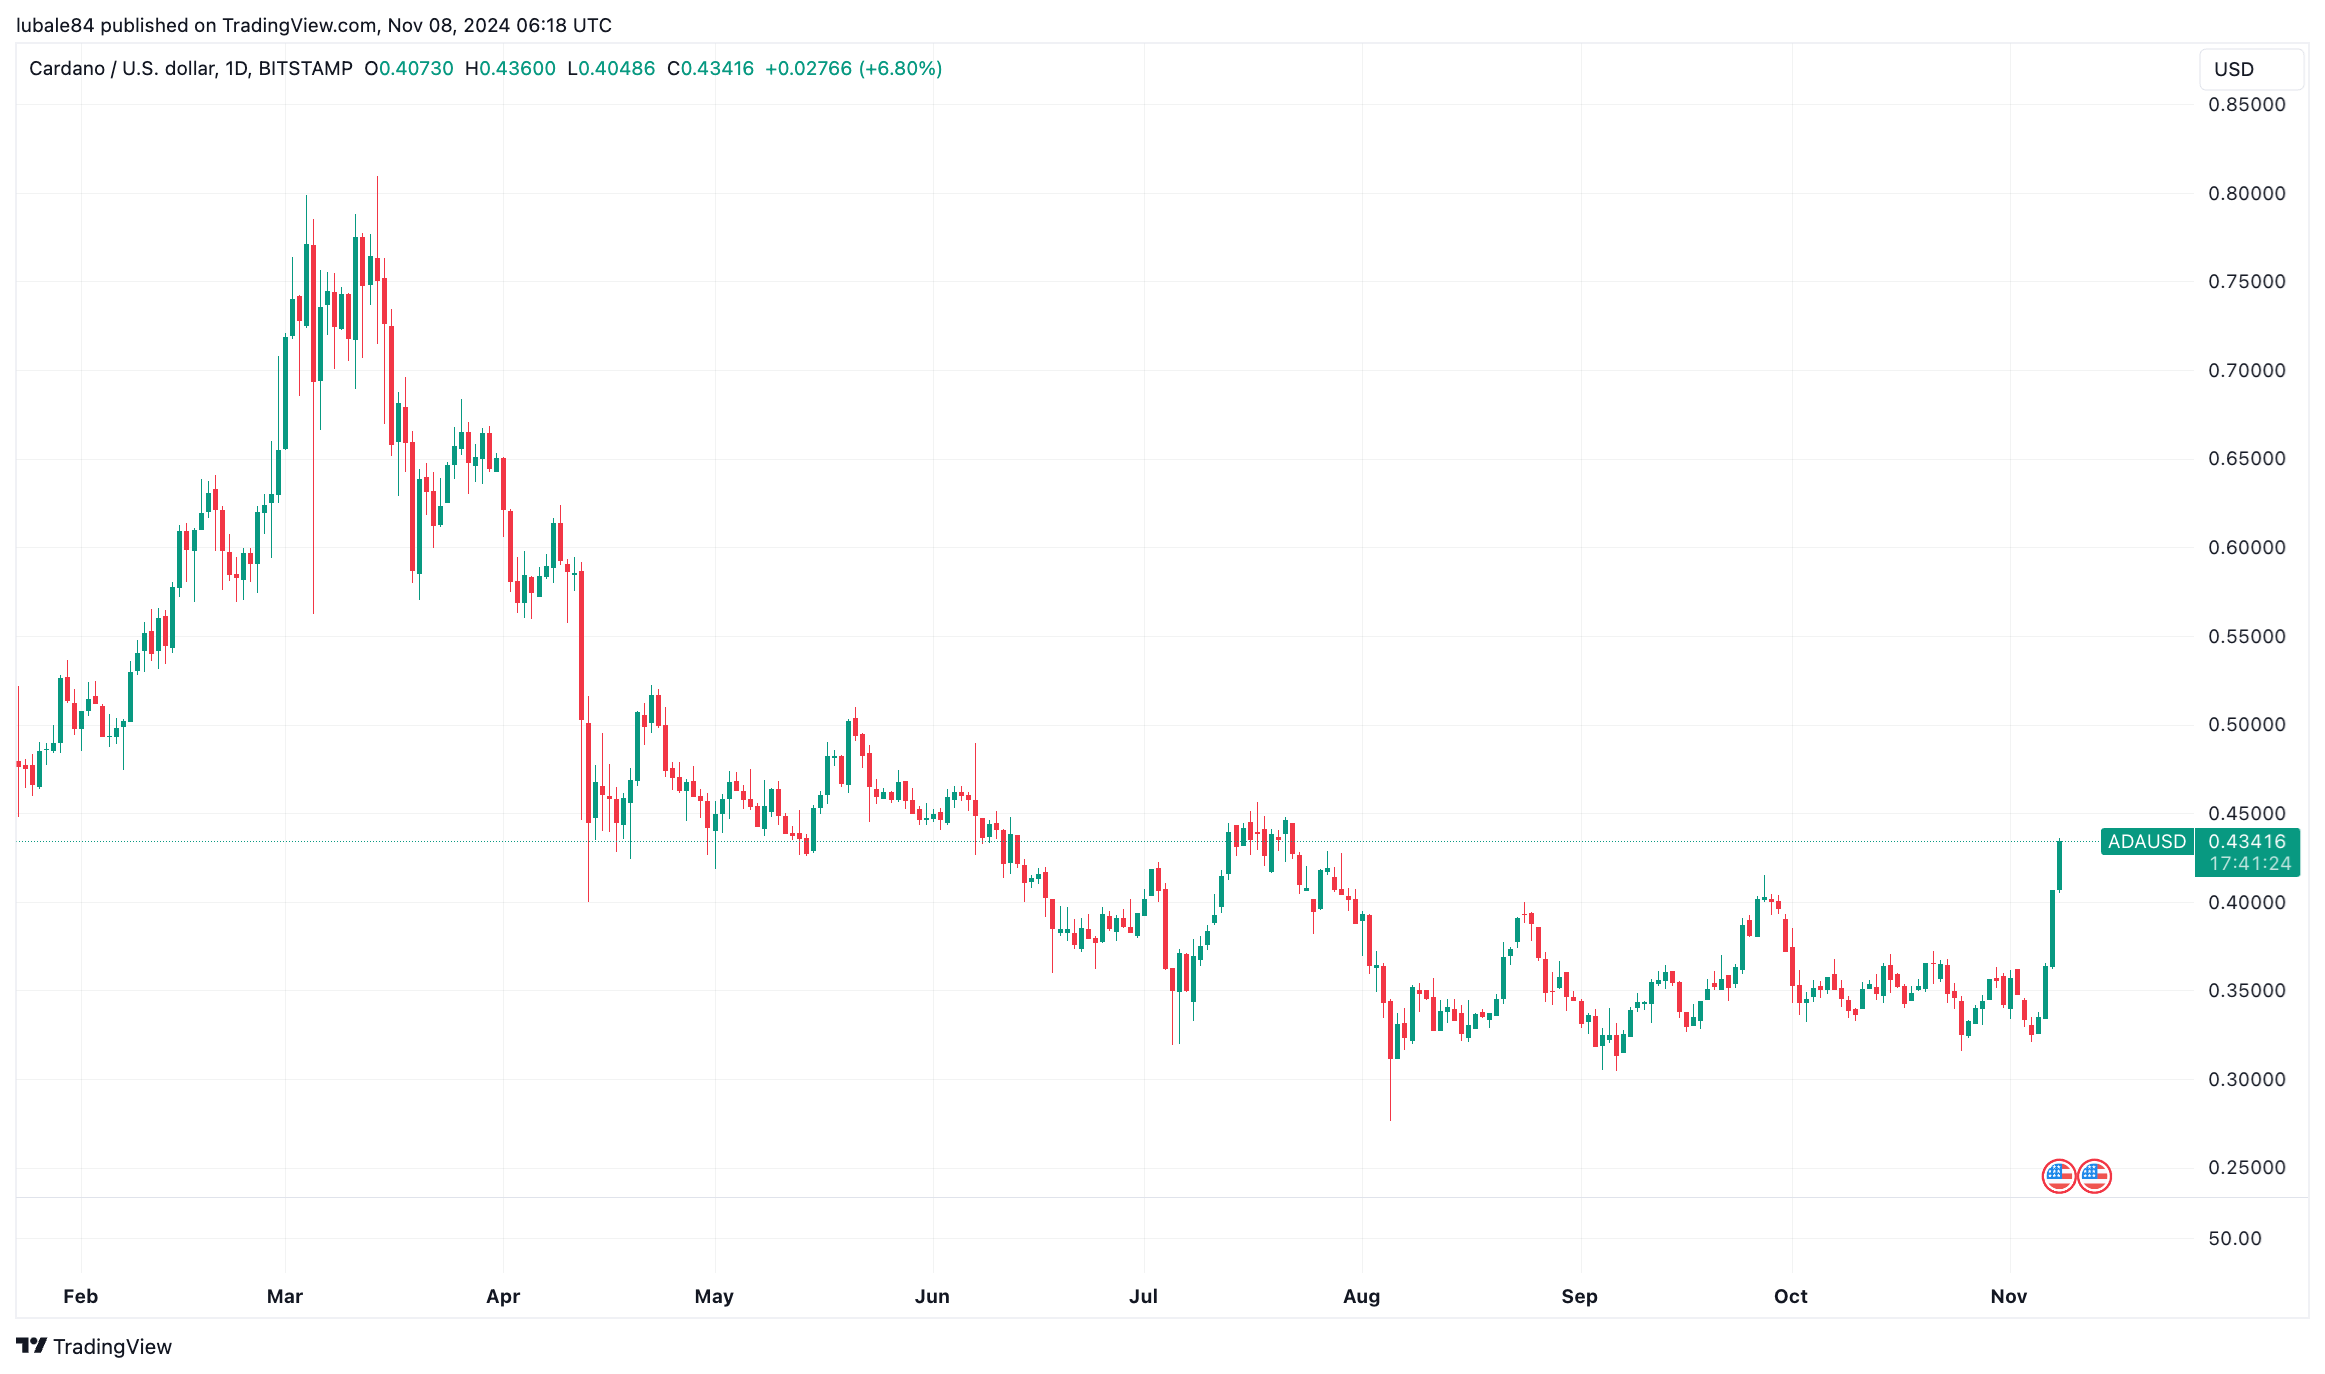The height and width of the screenshot is (1374, 2325).
Task: Click the 0.60000 price axis label
Action: pyautogui.click(x=2247, y=547)
